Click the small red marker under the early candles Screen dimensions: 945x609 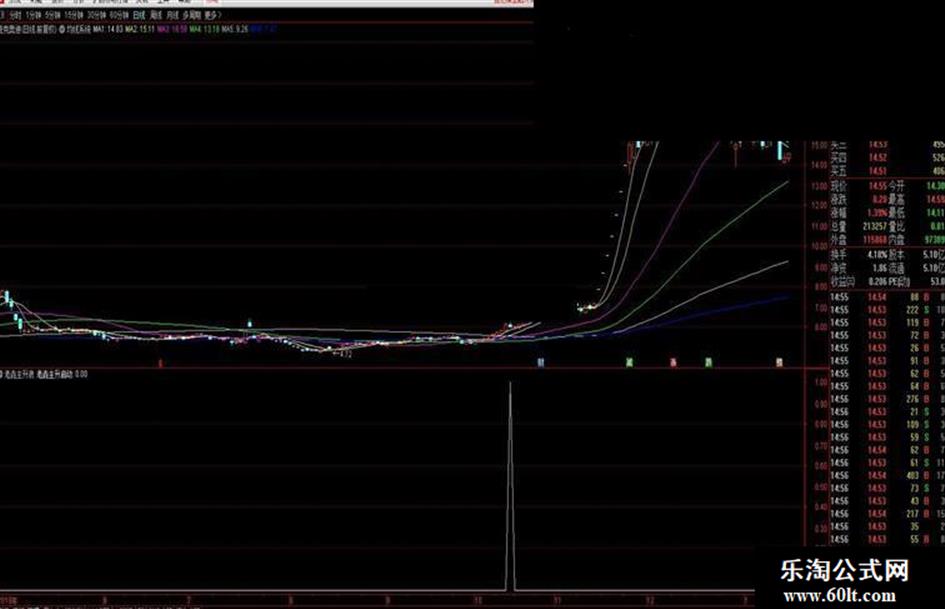point(160,363)
